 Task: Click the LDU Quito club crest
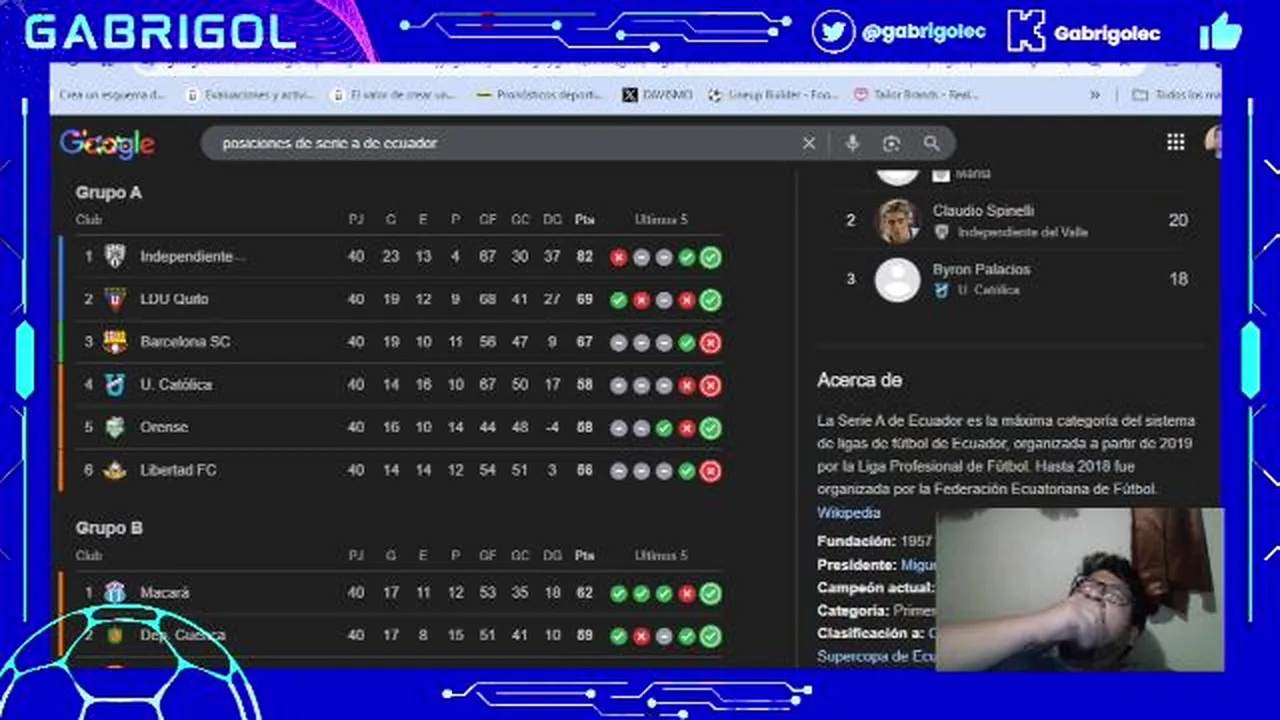click(x=115, y=299)
